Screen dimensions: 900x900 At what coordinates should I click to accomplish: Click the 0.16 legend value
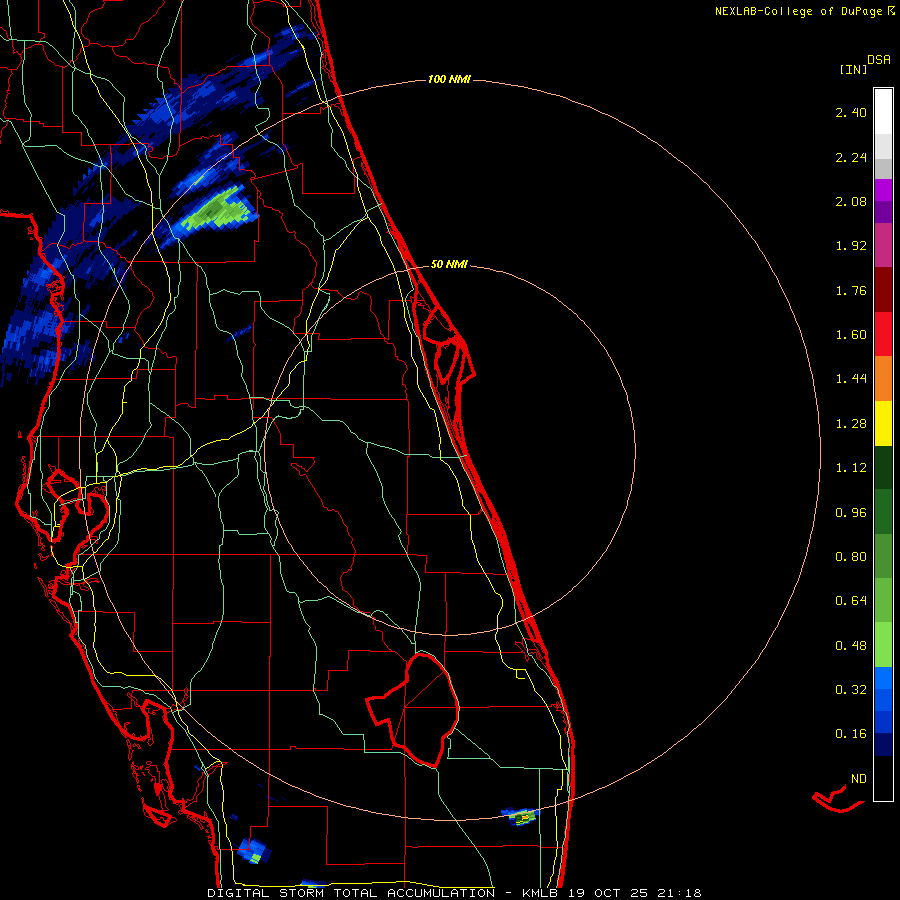point(851,734)
